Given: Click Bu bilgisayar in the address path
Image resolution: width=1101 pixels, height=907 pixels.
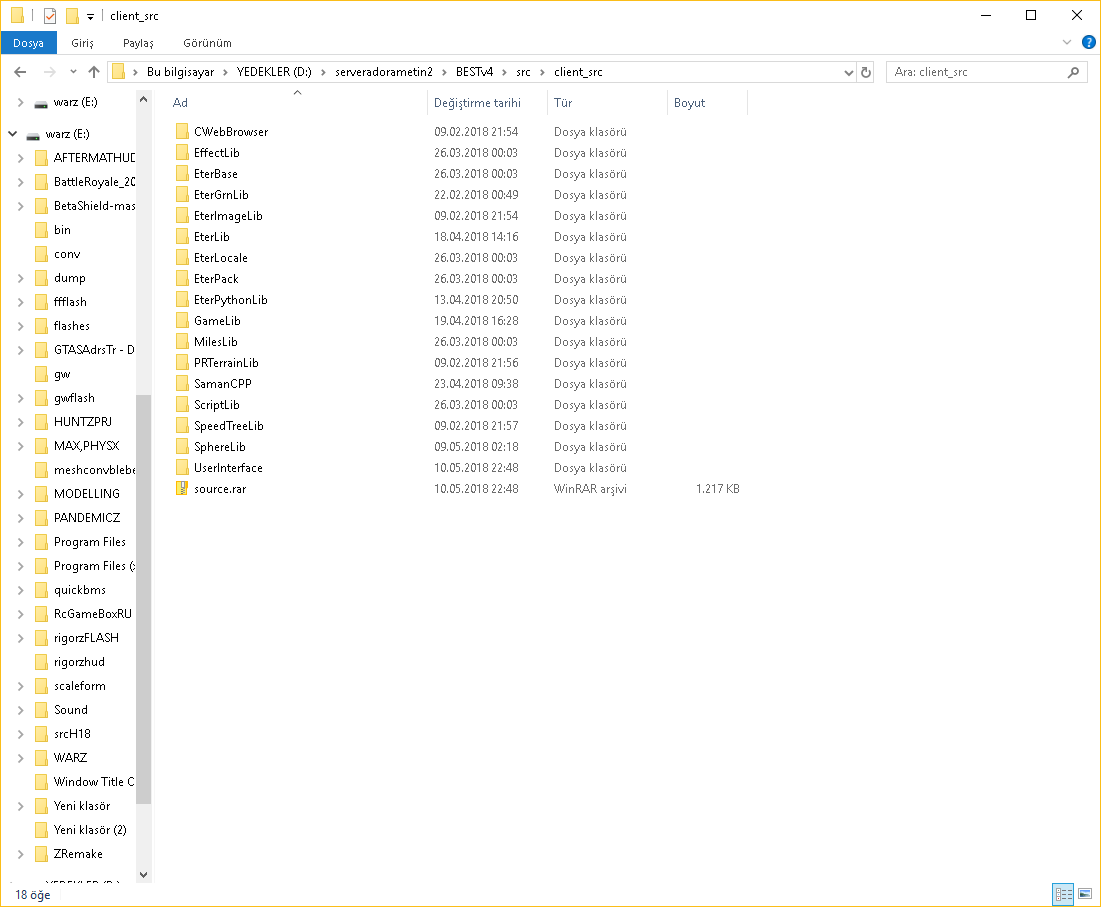Looking at the screenshot, I should point(180,72).
